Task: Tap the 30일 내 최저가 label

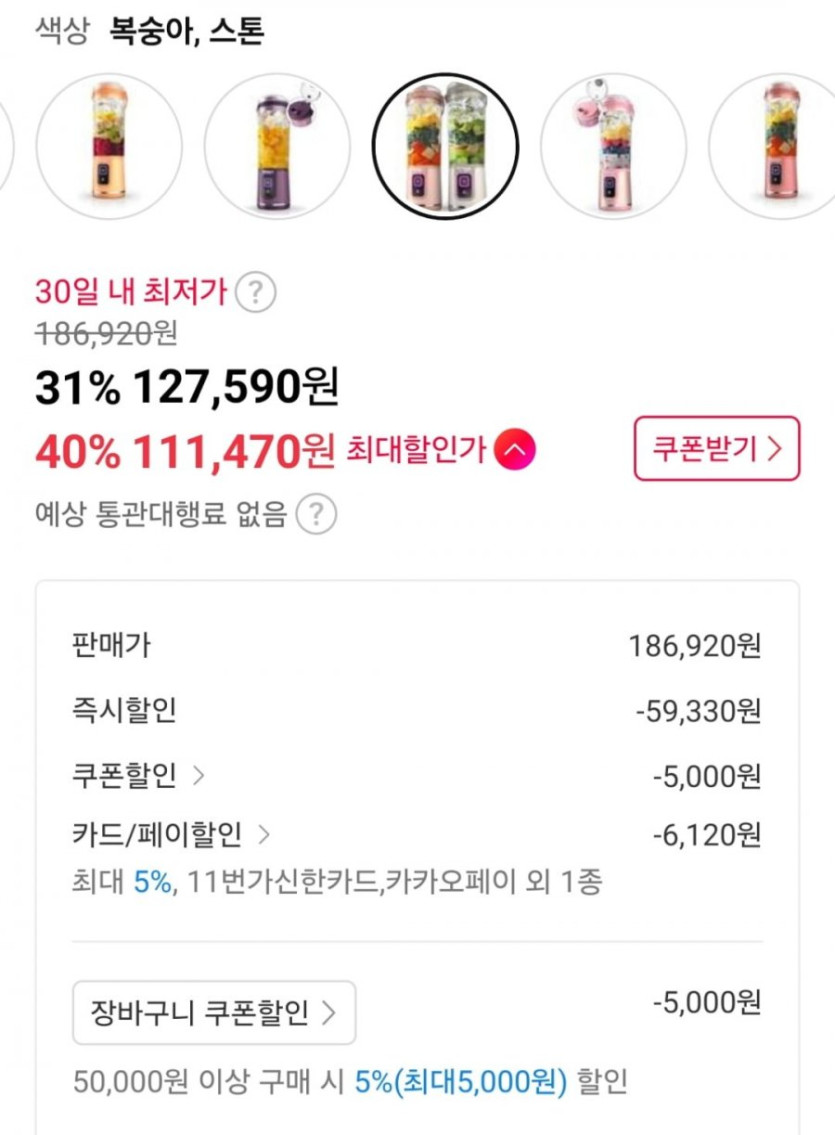Action: 130,293
